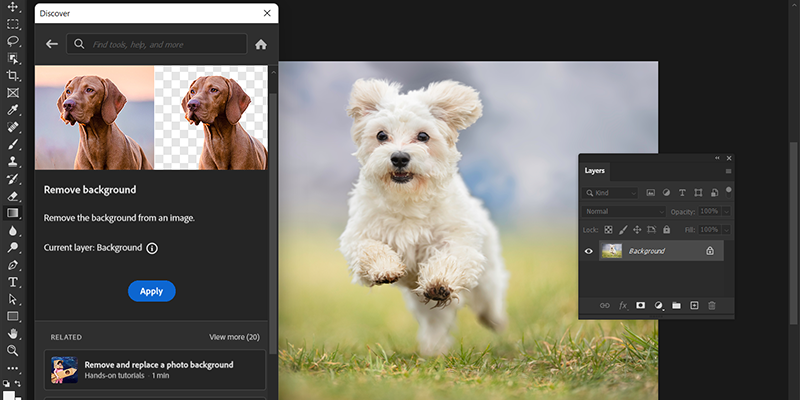Select the Zoom tool
Image resolution: width=800 pixels, height=400 pixels.
pos(13,351)
